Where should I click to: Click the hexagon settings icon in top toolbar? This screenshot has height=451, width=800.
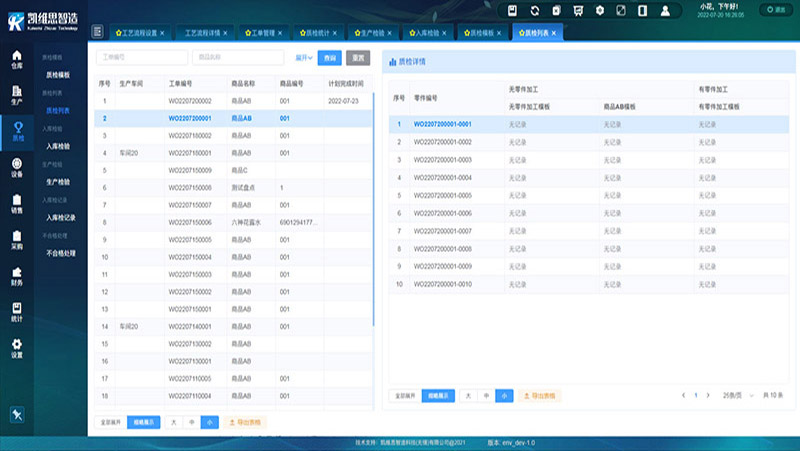pyautogui.click(x=600, y=10)
